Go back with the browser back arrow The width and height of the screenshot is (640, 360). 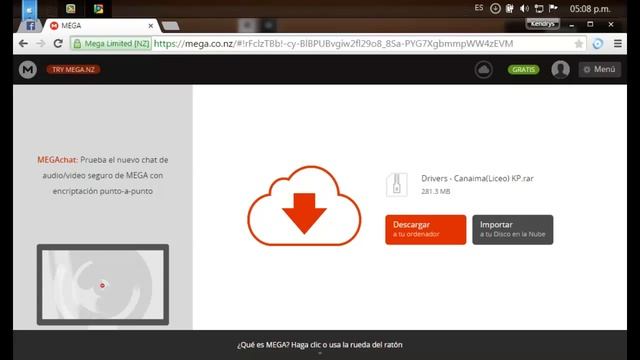[x=23, y=44]
